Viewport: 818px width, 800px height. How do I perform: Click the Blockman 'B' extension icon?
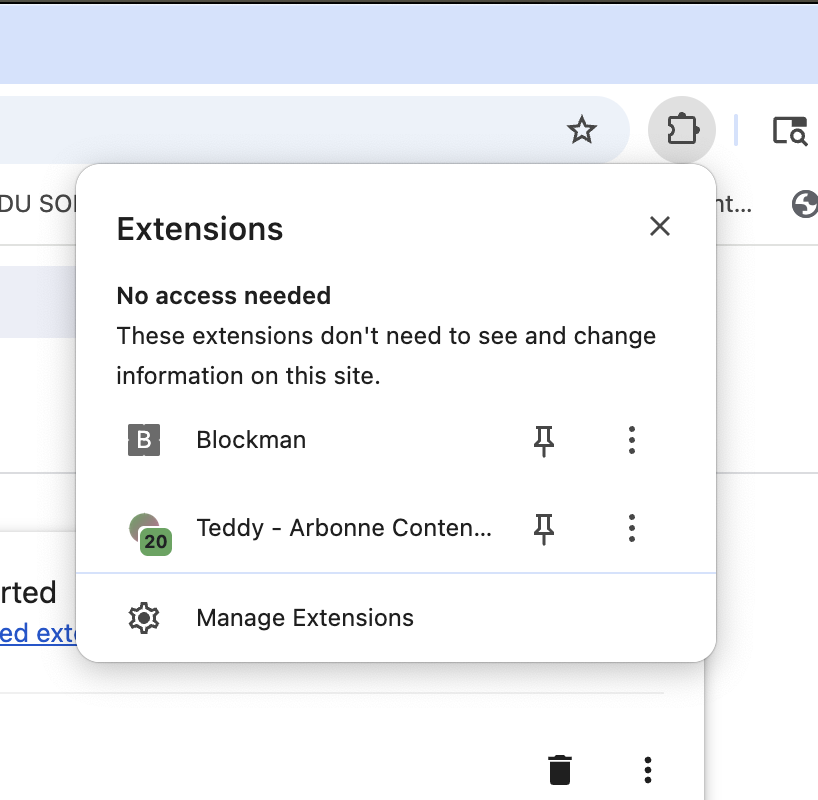(144, 440)
